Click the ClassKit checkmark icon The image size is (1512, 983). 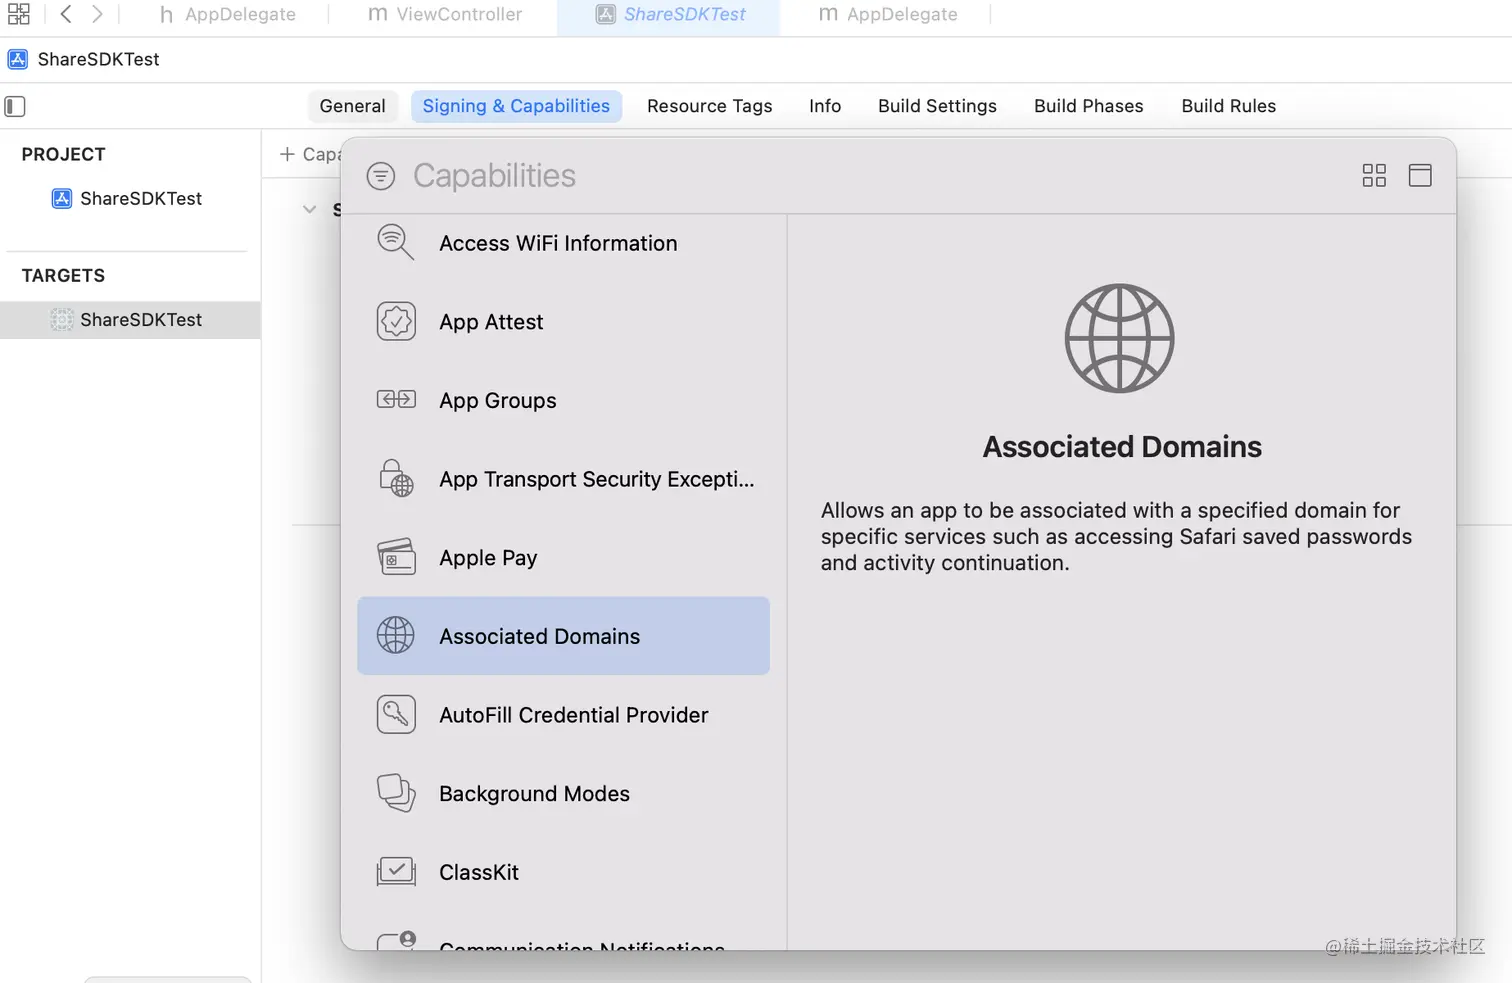point(396,871)
